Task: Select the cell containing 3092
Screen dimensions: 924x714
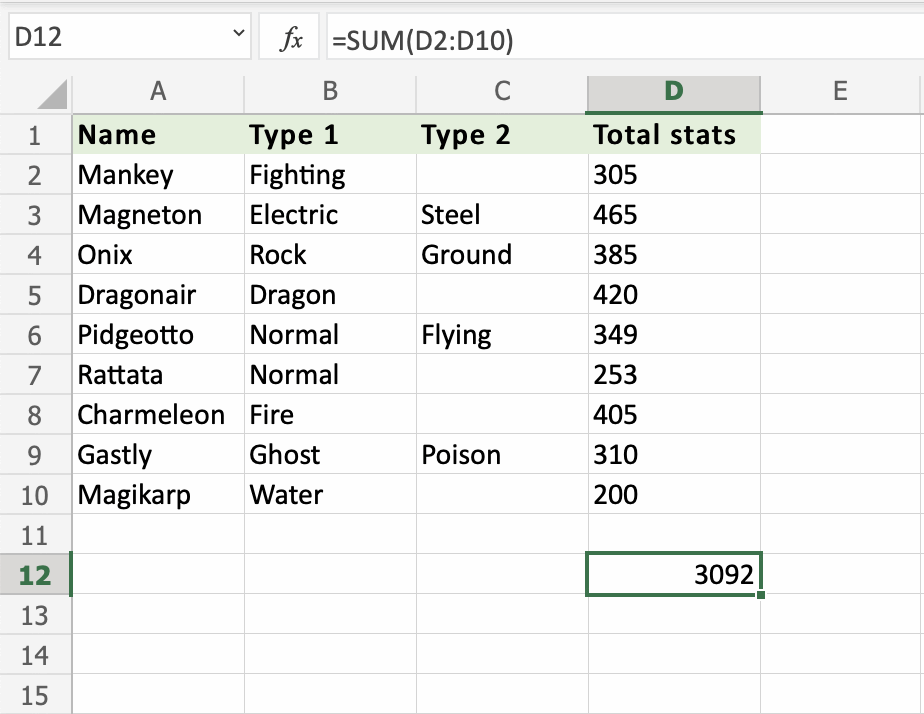Action: click(x=674, y=575)
